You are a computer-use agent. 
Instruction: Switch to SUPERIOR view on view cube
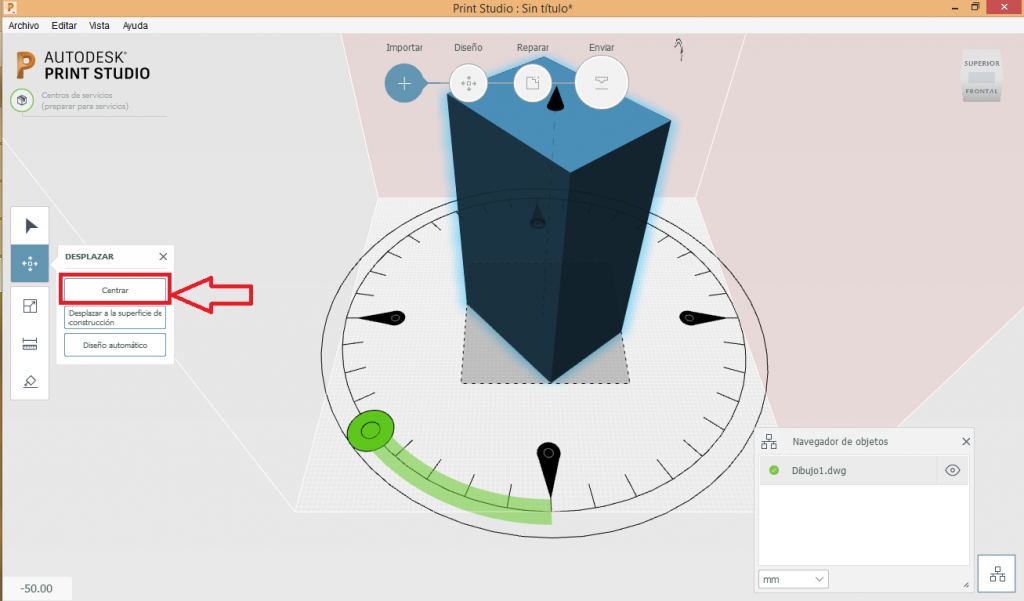(981, 63)
